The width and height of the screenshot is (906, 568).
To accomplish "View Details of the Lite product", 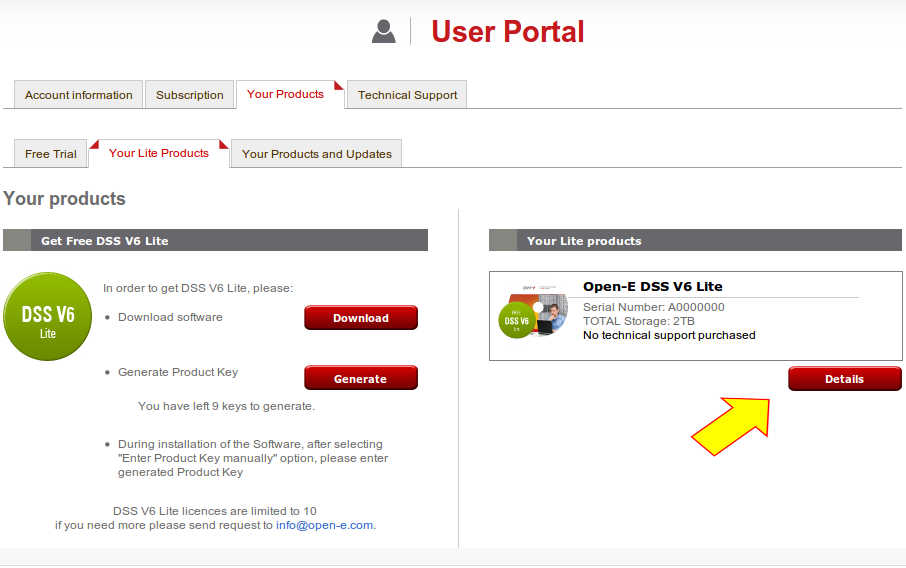I will 845,379.
